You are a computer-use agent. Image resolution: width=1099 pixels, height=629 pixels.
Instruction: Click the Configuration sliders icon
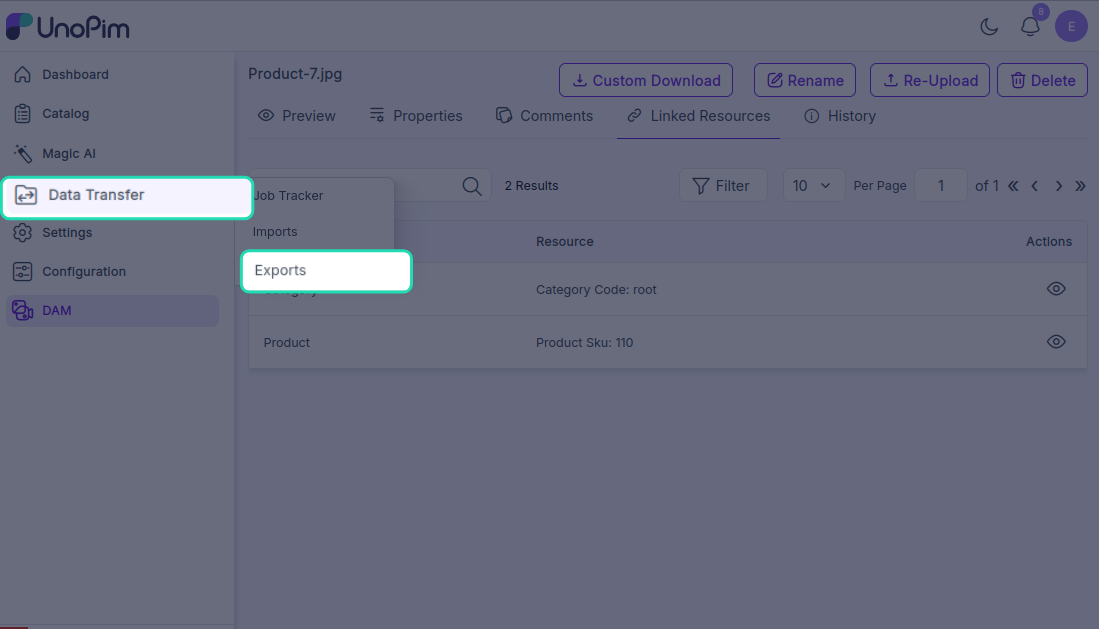tap(22, 271)
